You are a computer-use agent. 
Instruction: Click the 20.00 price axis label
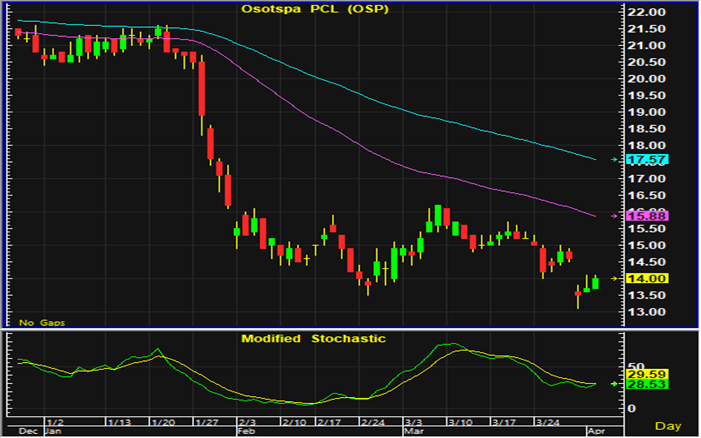click(646, 79)
